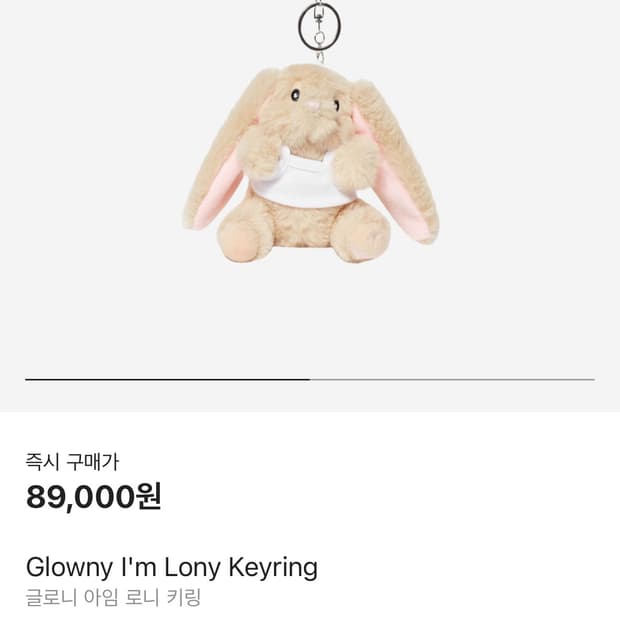Open the Glowny I'm Lony Keyring title
This screenshot has width=620, height=620.
[x=172, y=567]
